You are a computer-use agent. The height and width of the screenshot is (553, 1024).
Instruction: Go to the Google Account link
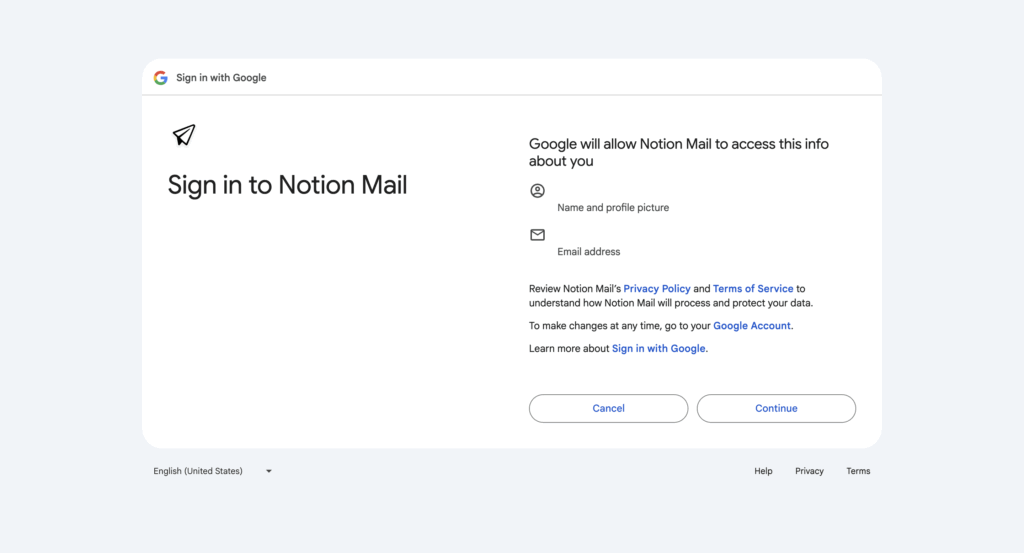click(x=752, y=326)
